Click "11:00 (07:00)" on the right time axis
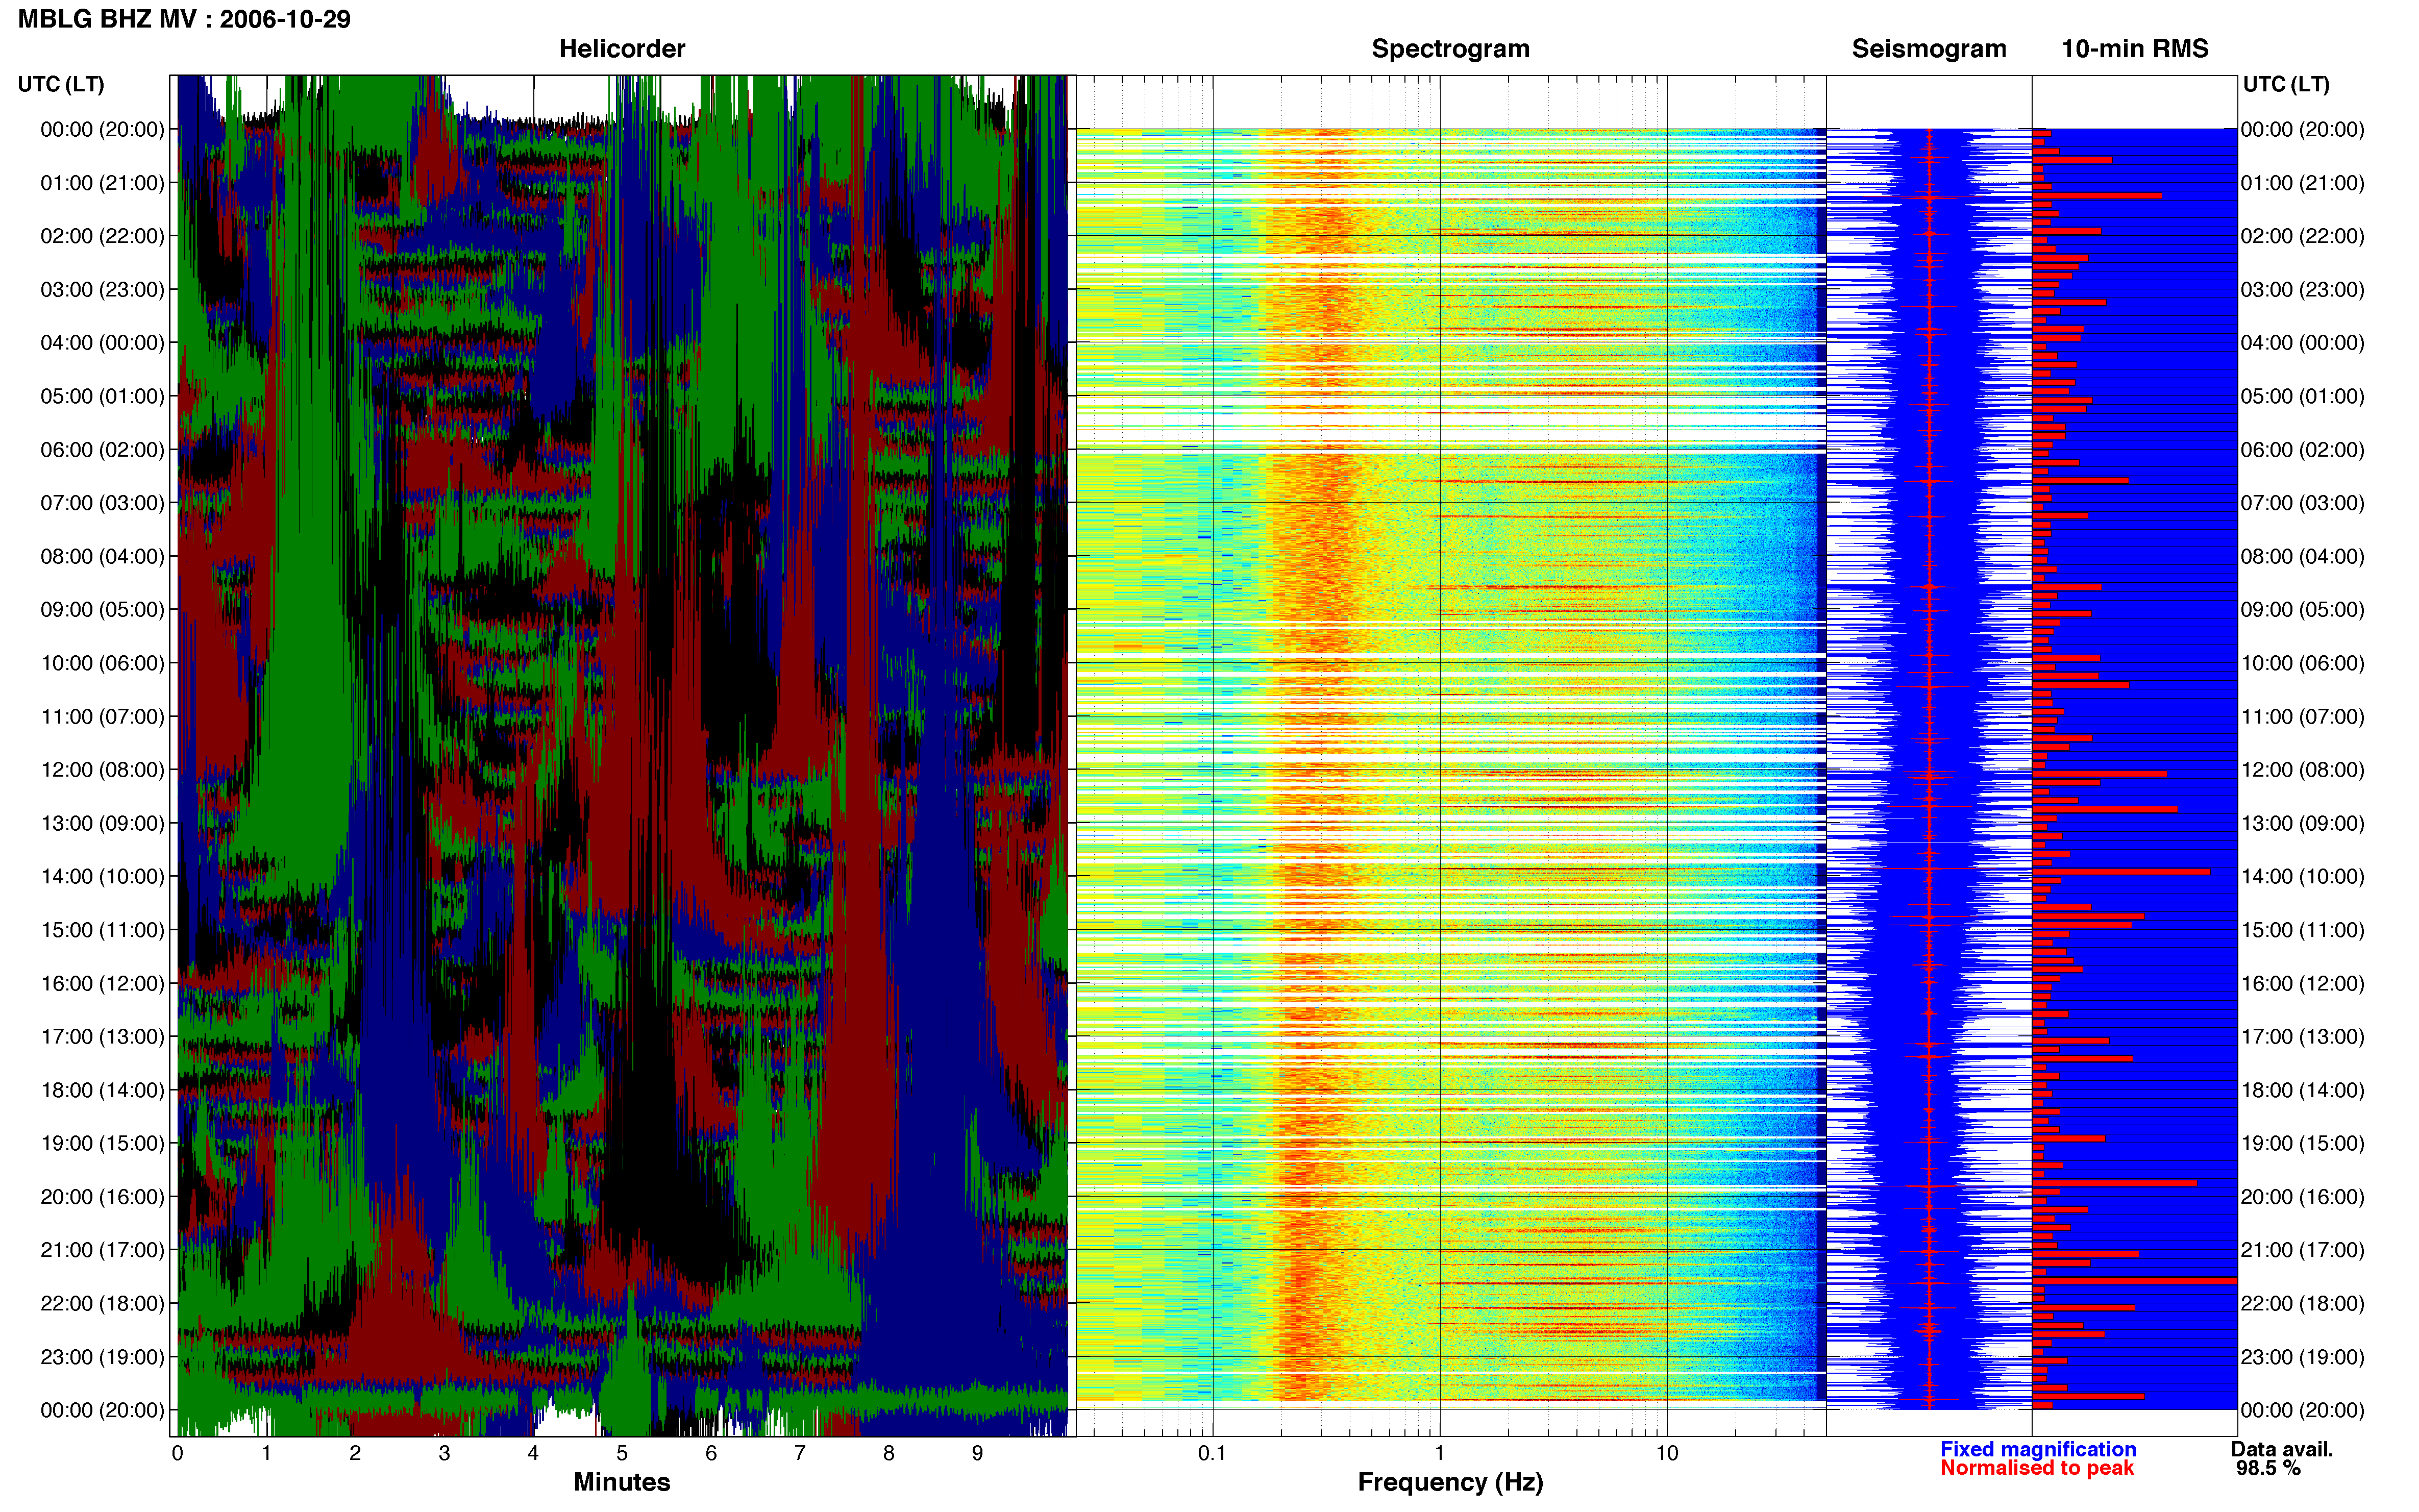Screen dimensions: 2419x1512 (x=2303, y=717)
